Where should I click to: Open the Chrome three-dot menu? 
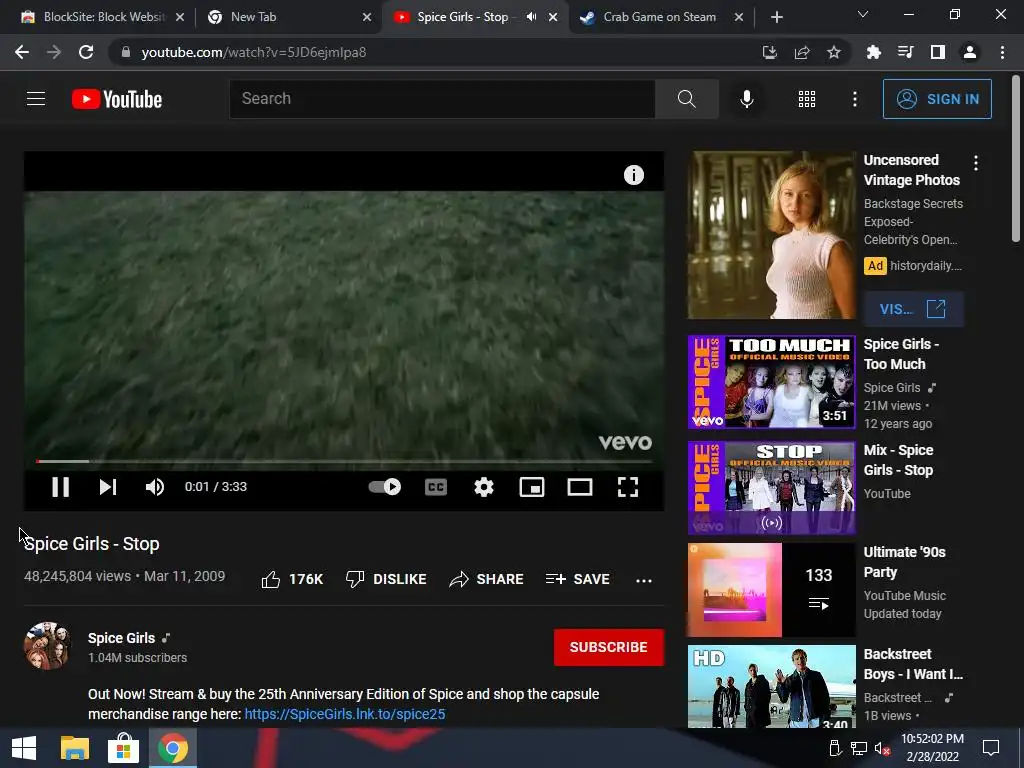point(1002,52)
